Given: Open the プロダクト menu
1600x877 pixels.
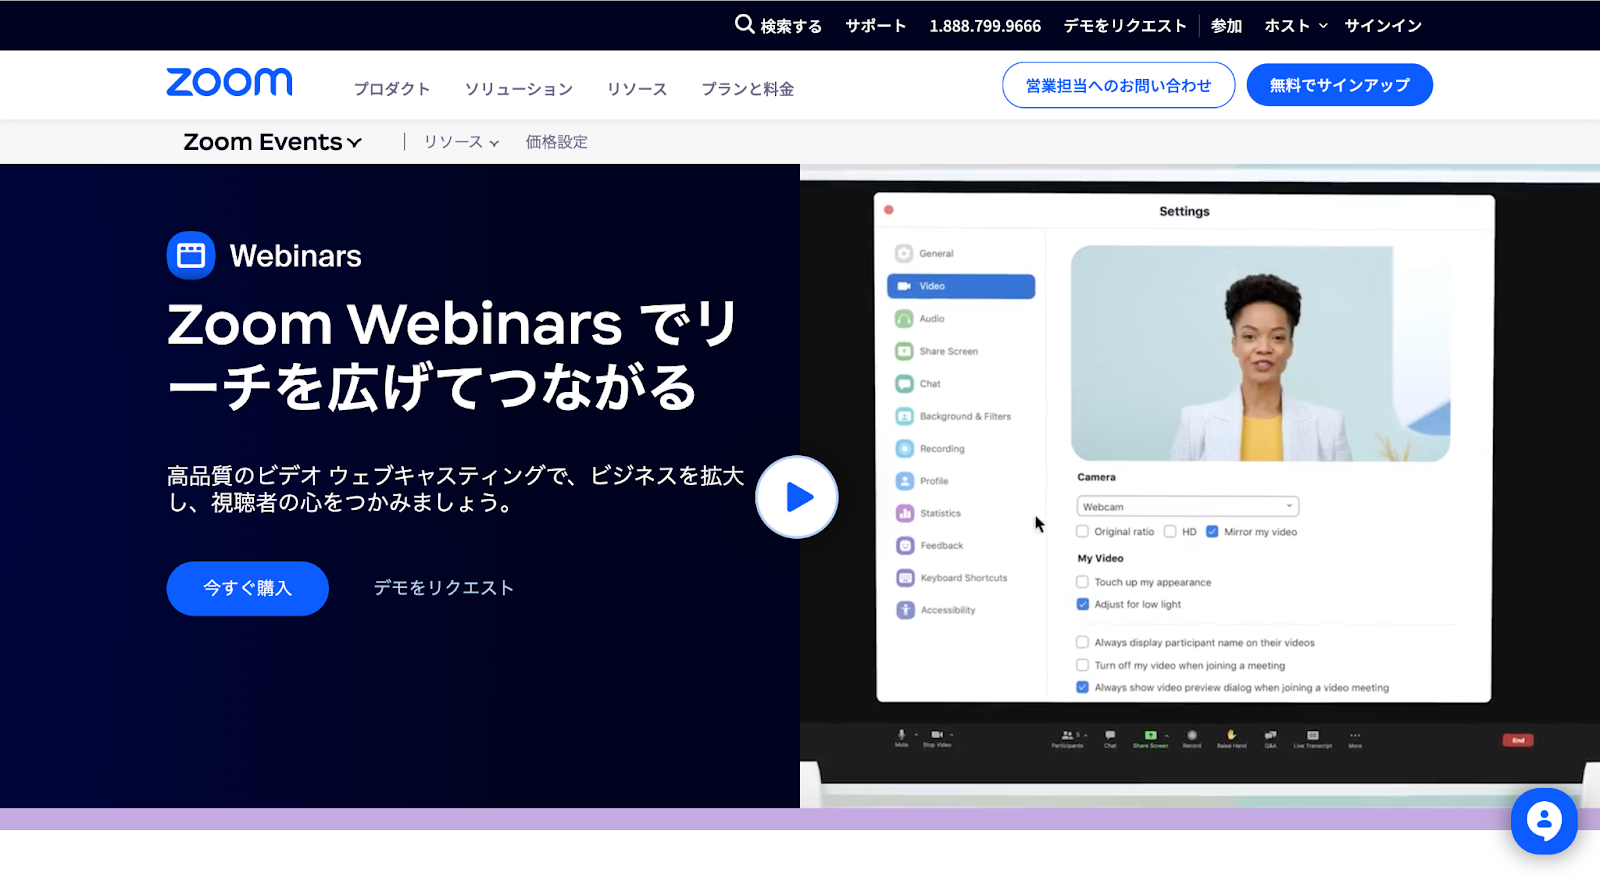Looking at the screenshot, I should (x=392, y=89).
